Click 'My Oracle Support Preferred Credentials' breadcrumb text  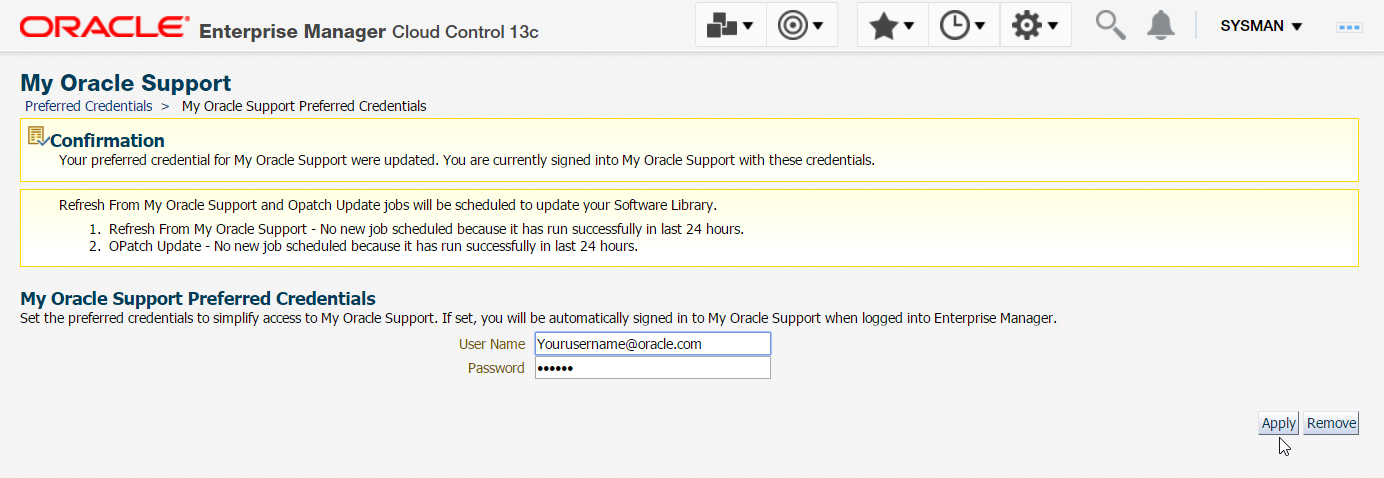point(304,105)
